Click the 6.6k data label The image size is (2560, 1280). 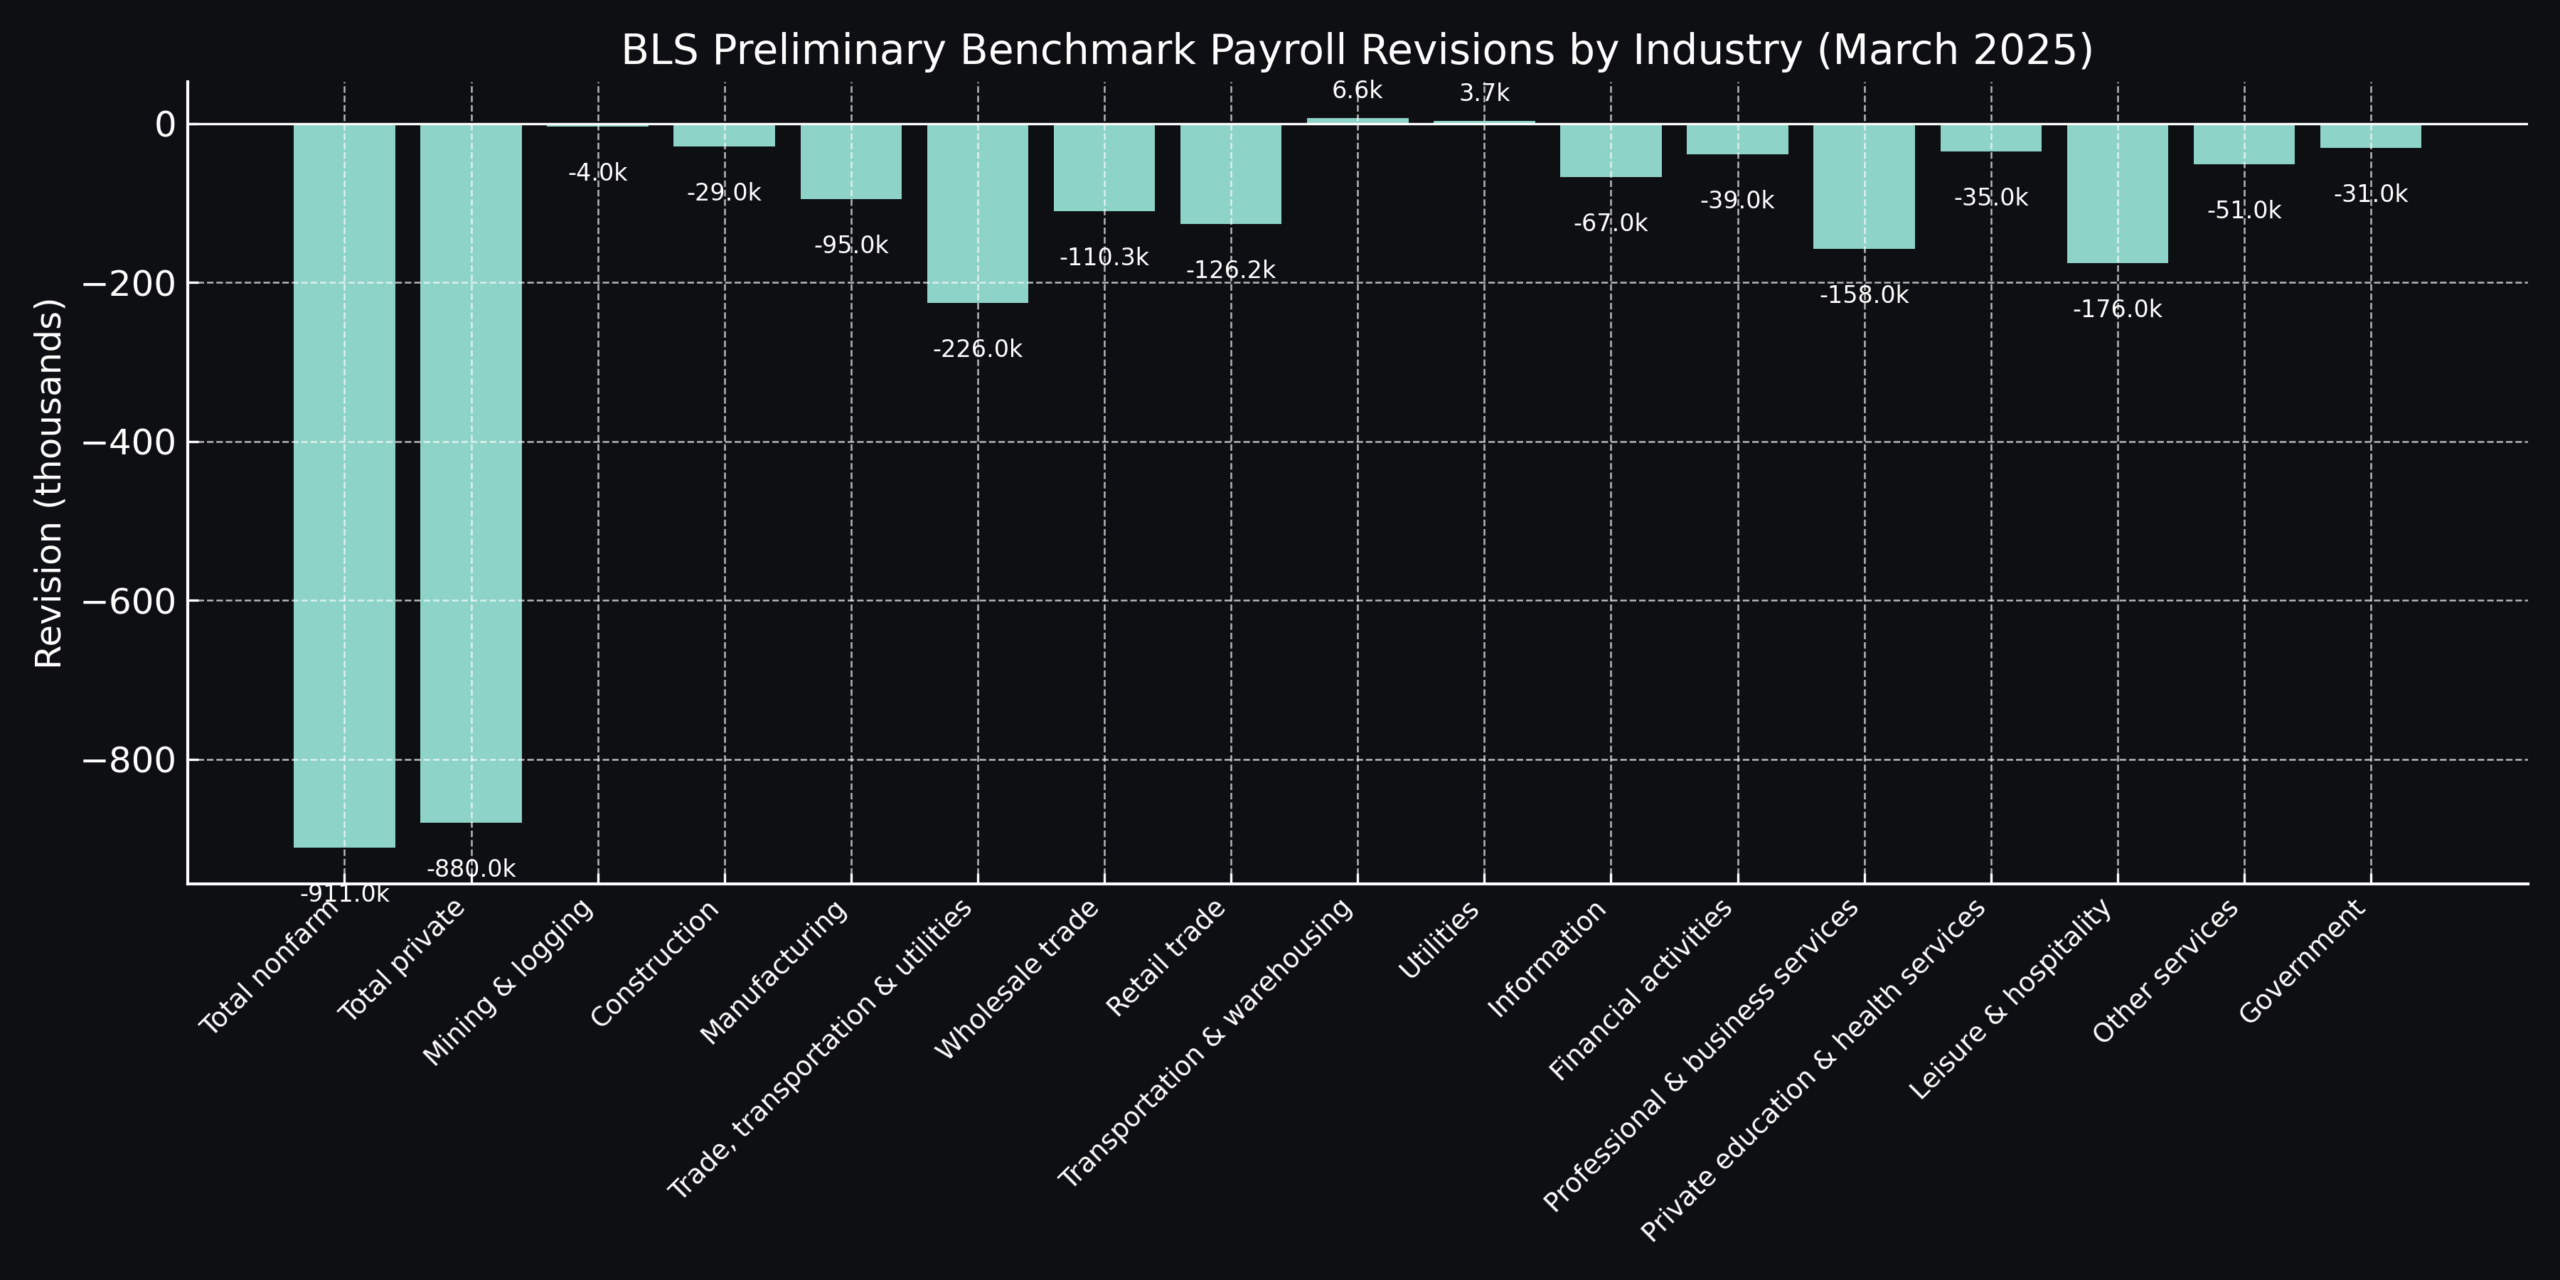coord(1358,89)
